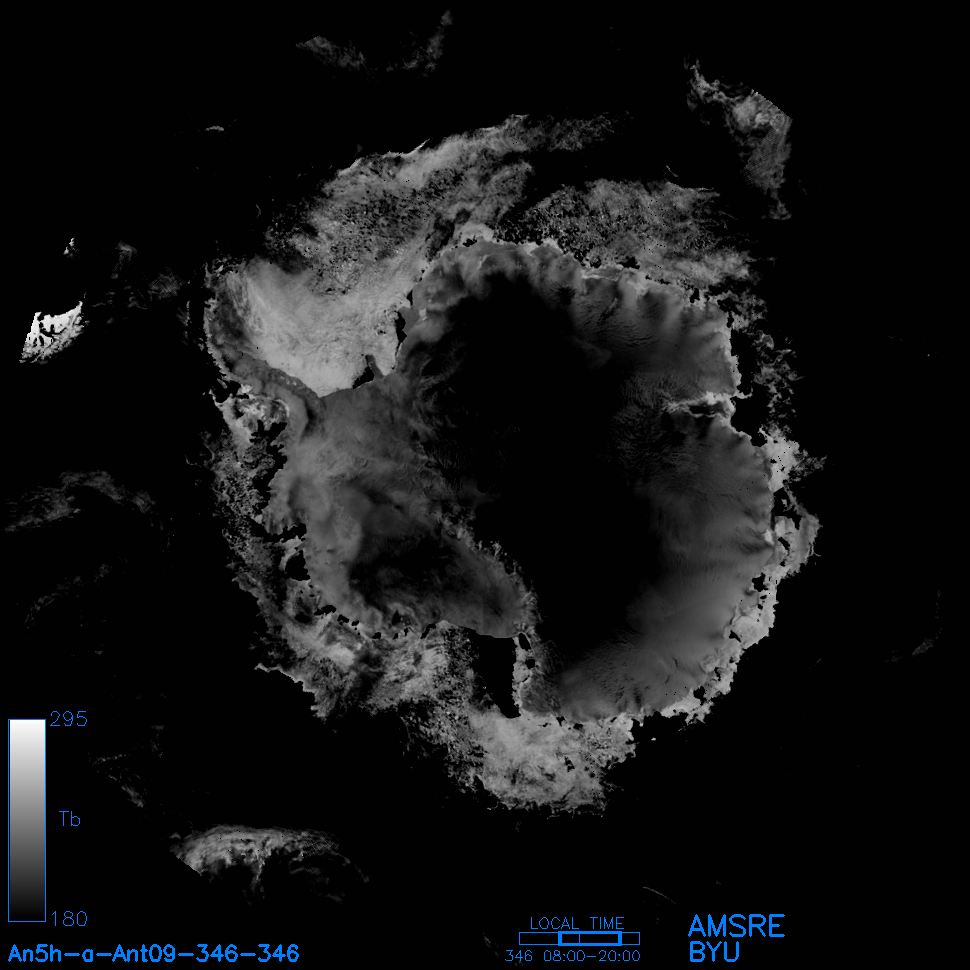Click the local time range bar

click(579, 938)
